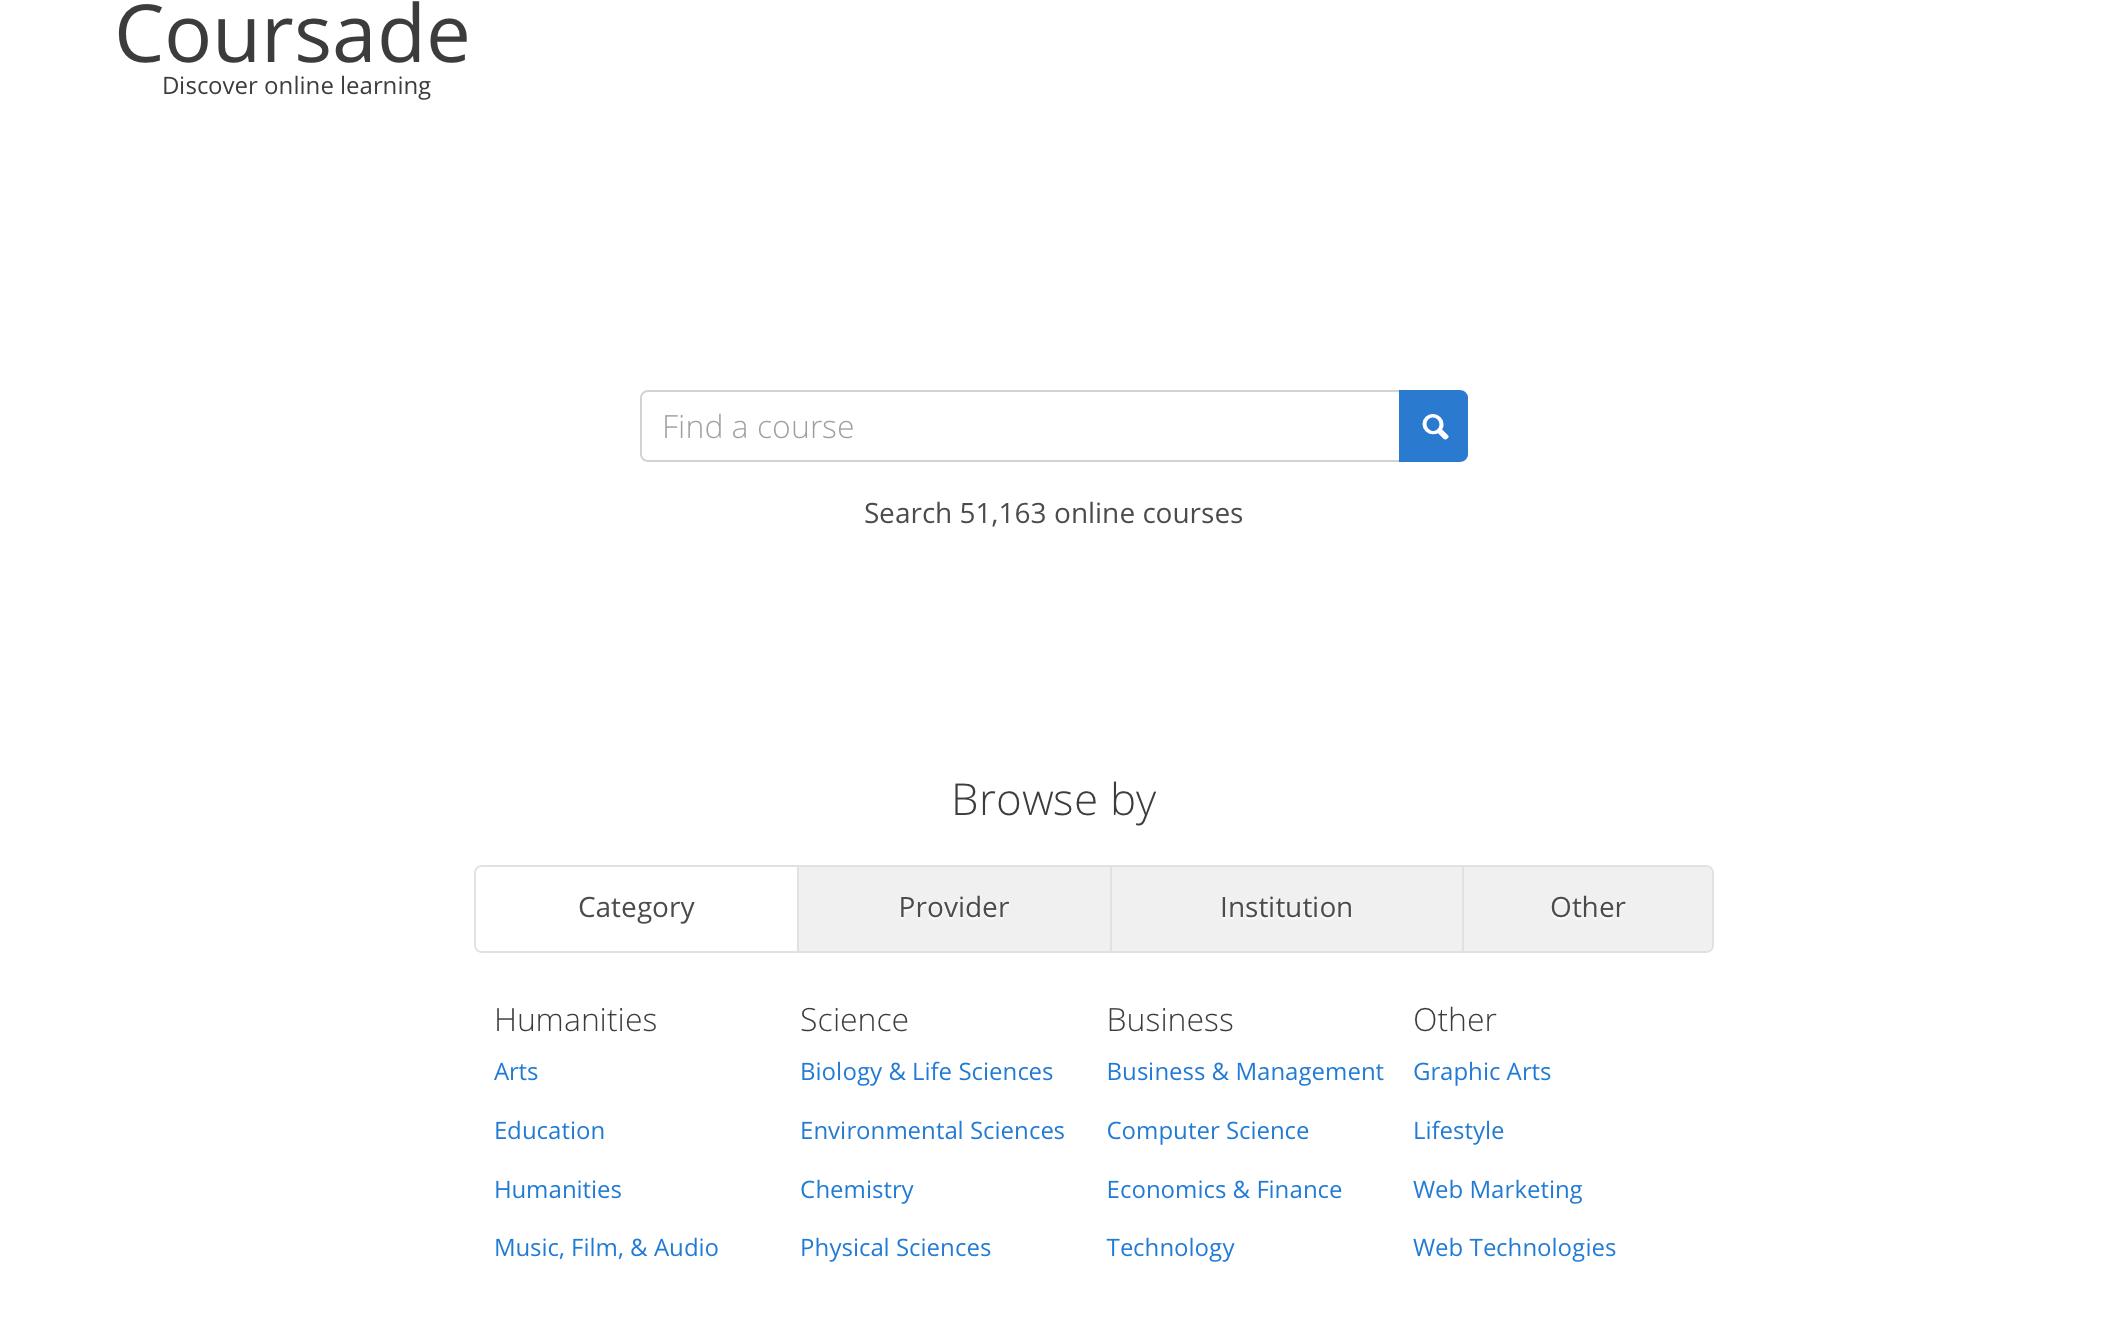Switch to the Provider tab
The height and width of the screenshot is (1324, 2108).
pyautogui.click(x=953, y=908)
